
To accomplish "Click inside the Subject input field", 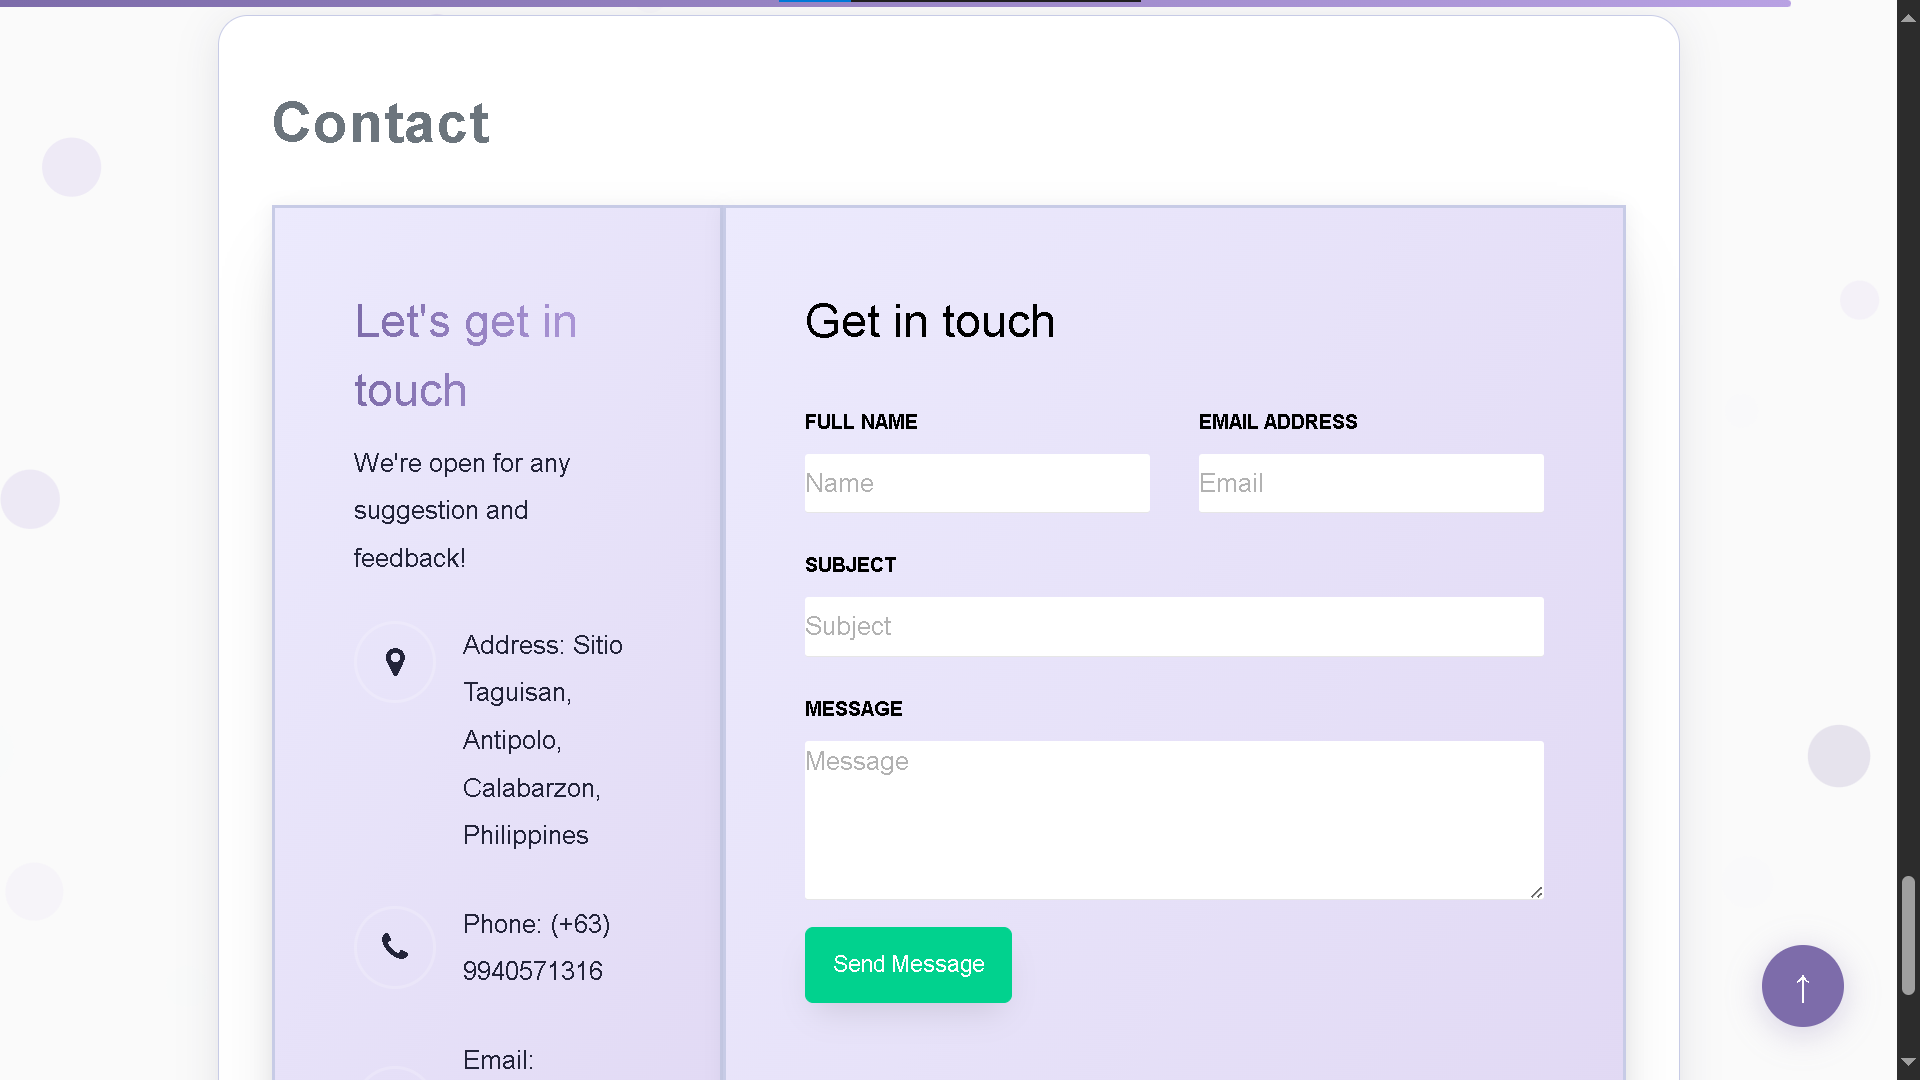I will 1173,626.
